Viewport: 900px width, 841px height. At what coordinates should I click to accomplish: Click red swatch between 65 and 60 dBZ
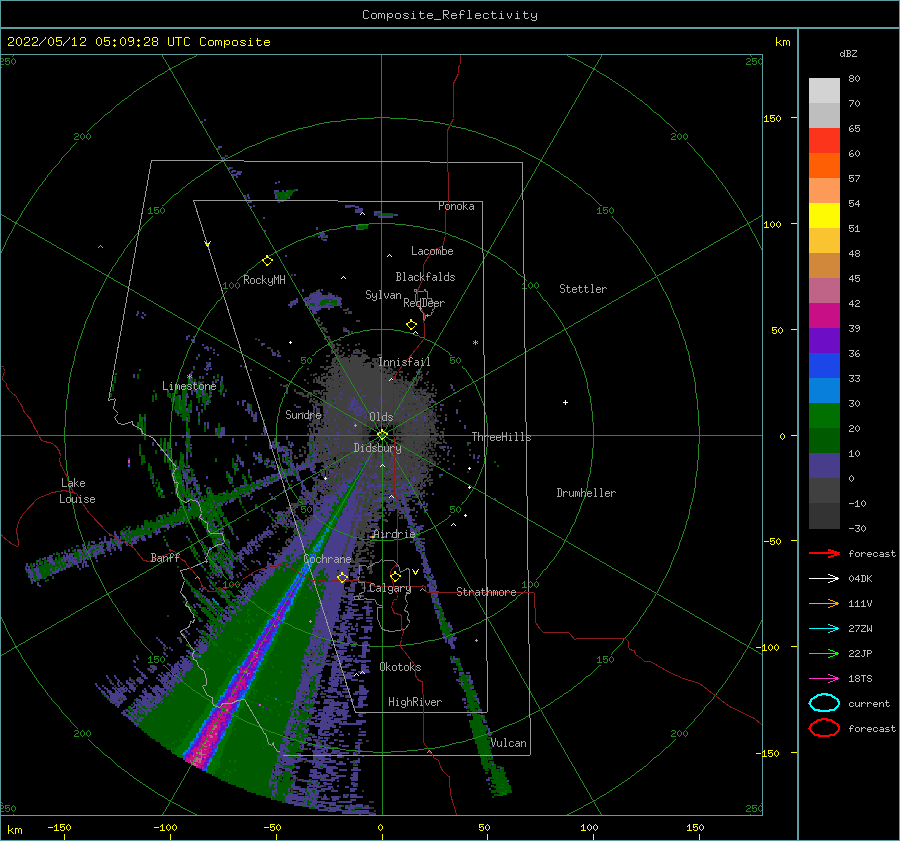point(824,141)
